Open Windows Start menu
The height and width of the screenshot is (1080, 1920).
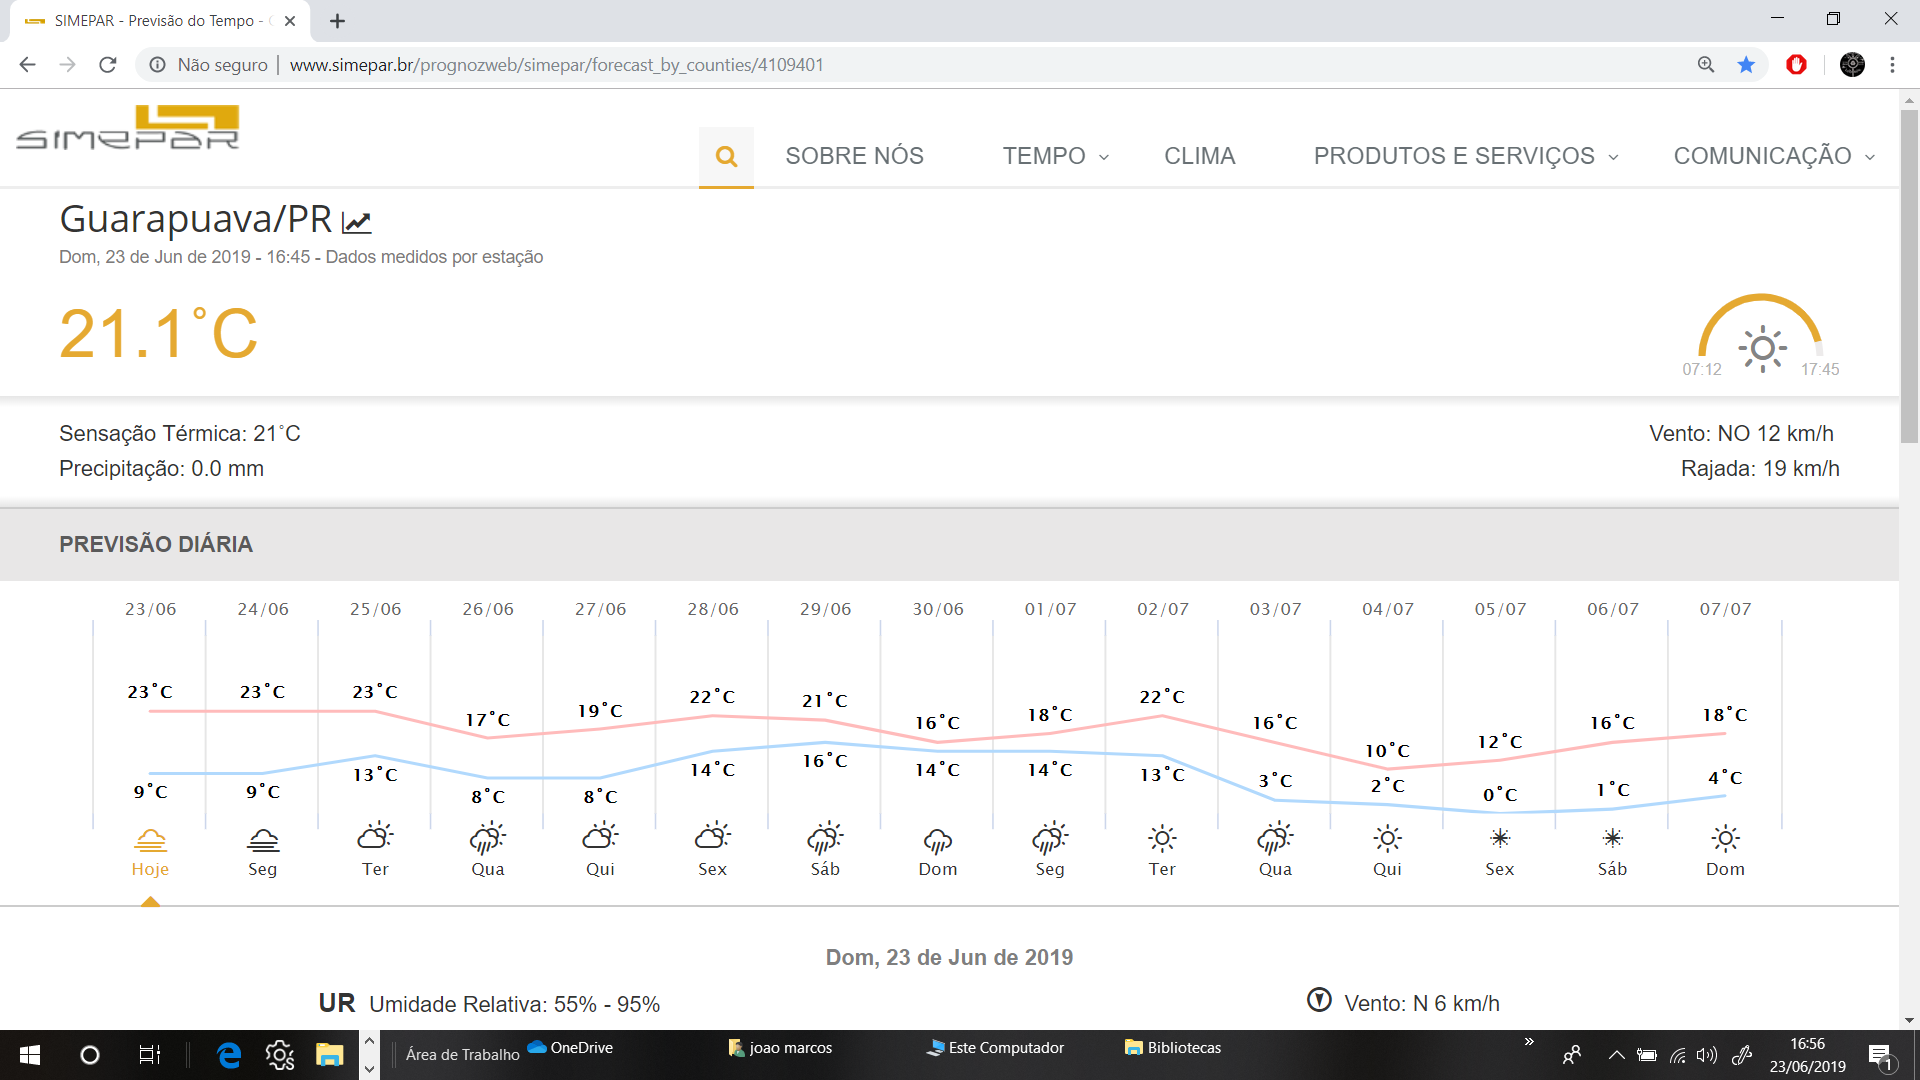point(30,1055)
